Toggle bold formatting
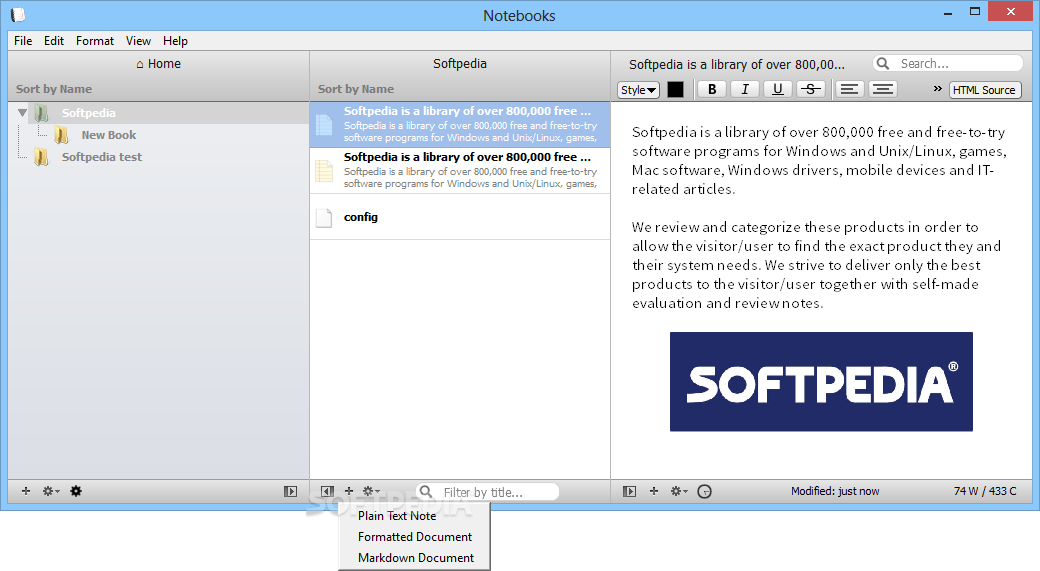Image resolution: width=1040 pixels, height=571 pixels. (x=712, y=90)
